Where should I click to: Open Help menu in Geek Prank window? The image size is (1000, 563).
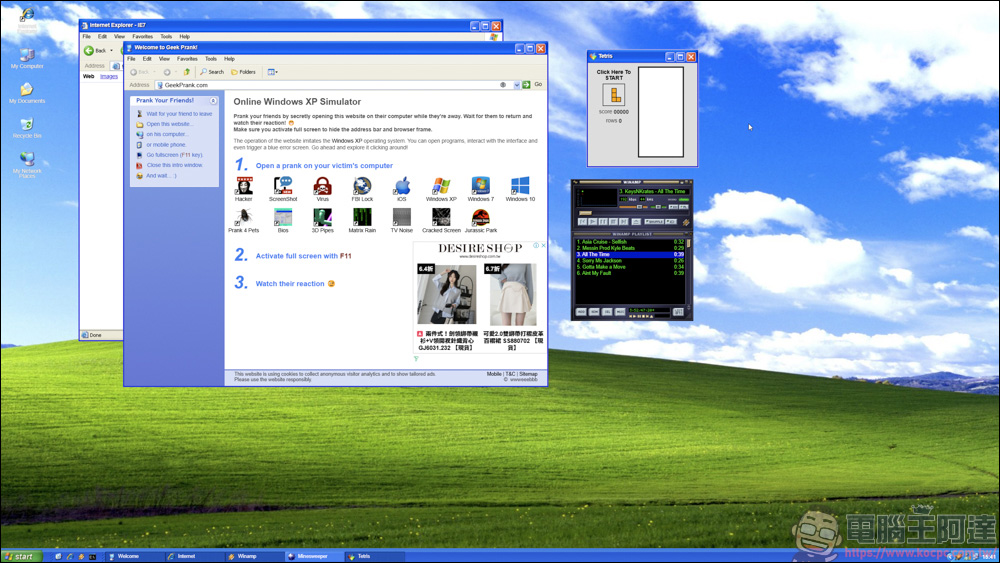pos(230,59)
